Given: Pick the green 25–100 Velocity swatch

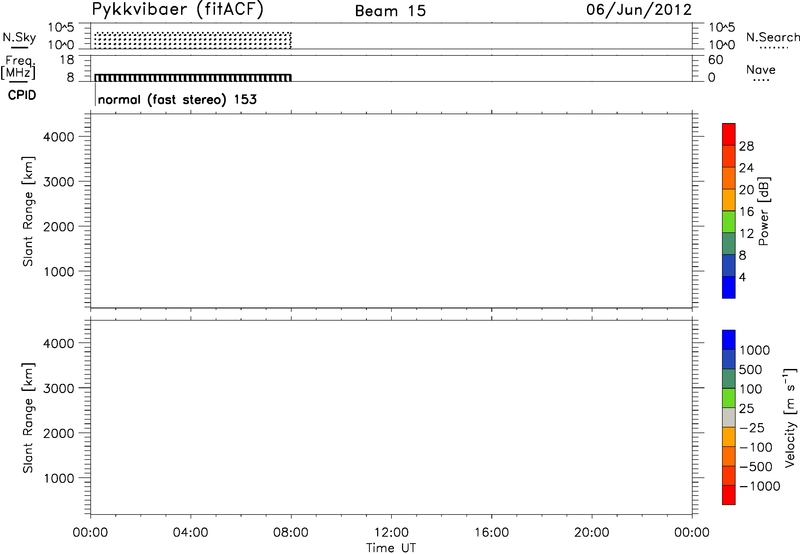Looking at the screenshot, I should (x=729, y=398).
